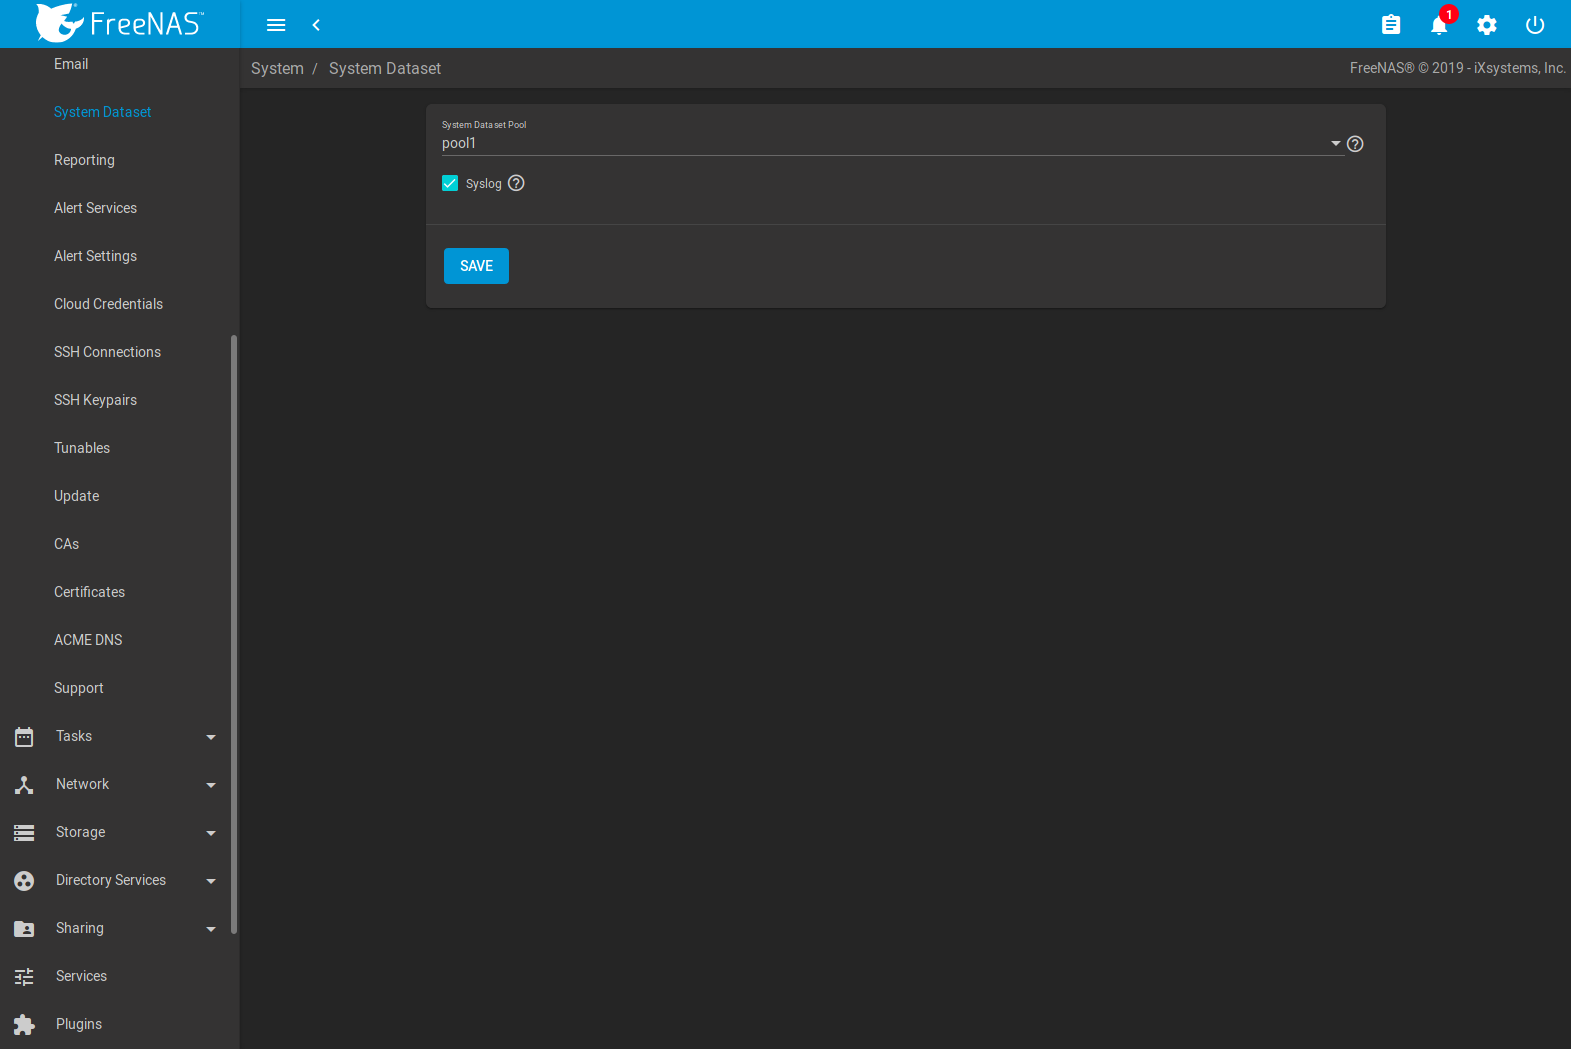Click the Storage disks icon
1571x1049 pixels.
[x=24, y=833]
